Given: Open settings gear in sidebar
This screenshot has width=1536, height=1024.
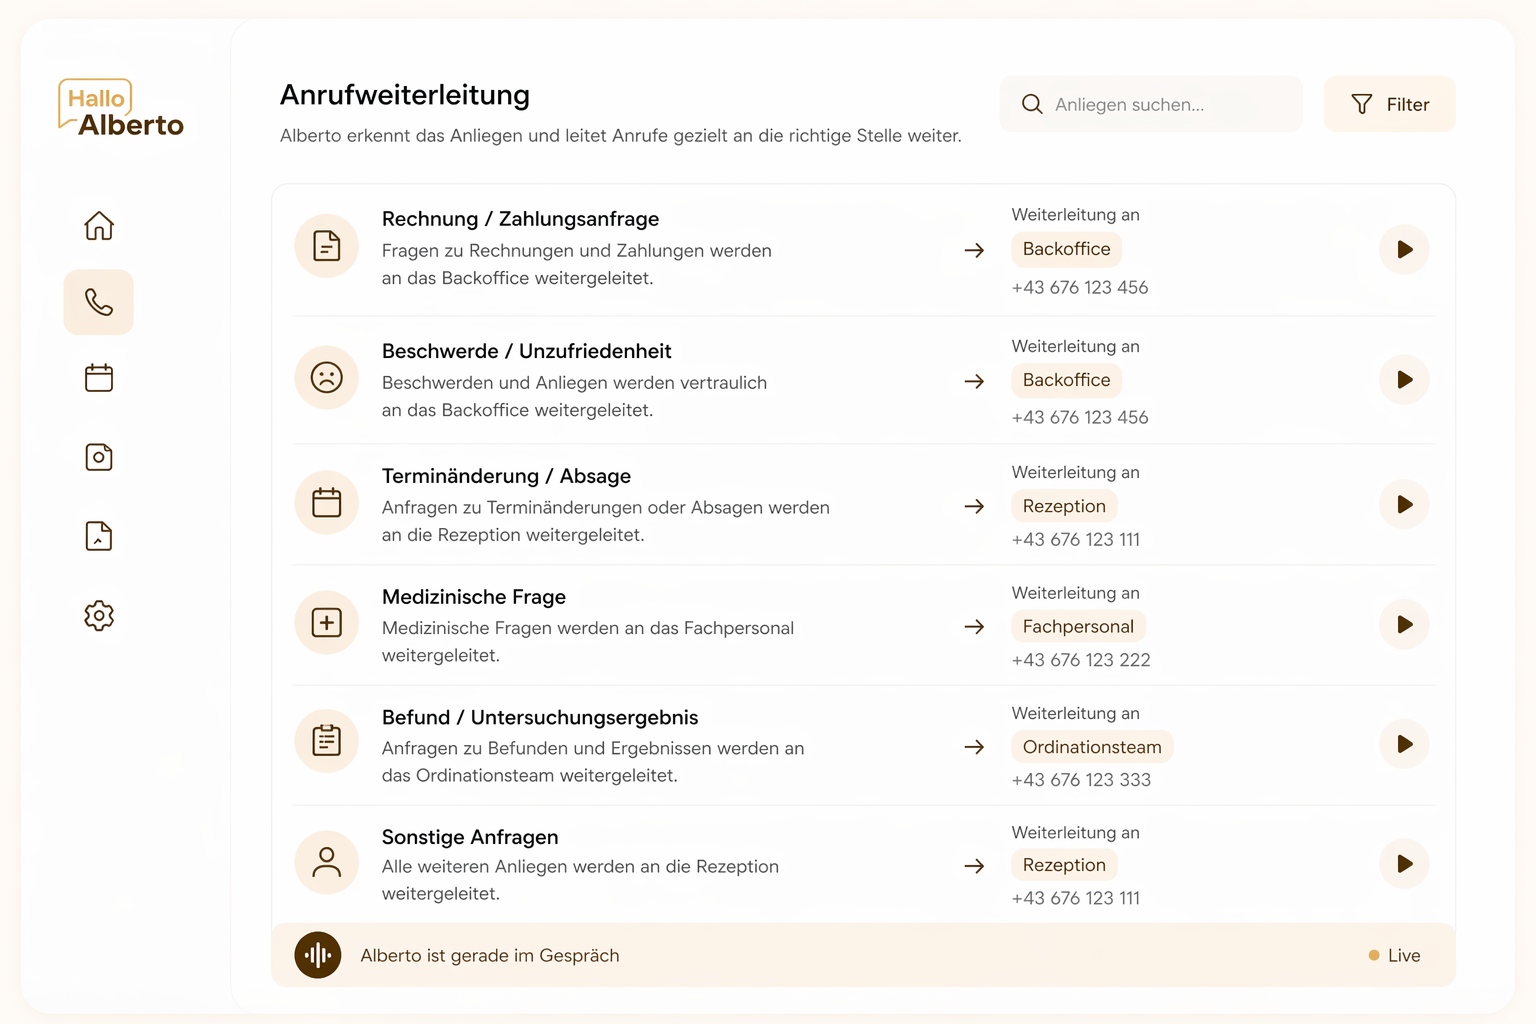Looking at the screenshot, I should click(x=99, y=615).
